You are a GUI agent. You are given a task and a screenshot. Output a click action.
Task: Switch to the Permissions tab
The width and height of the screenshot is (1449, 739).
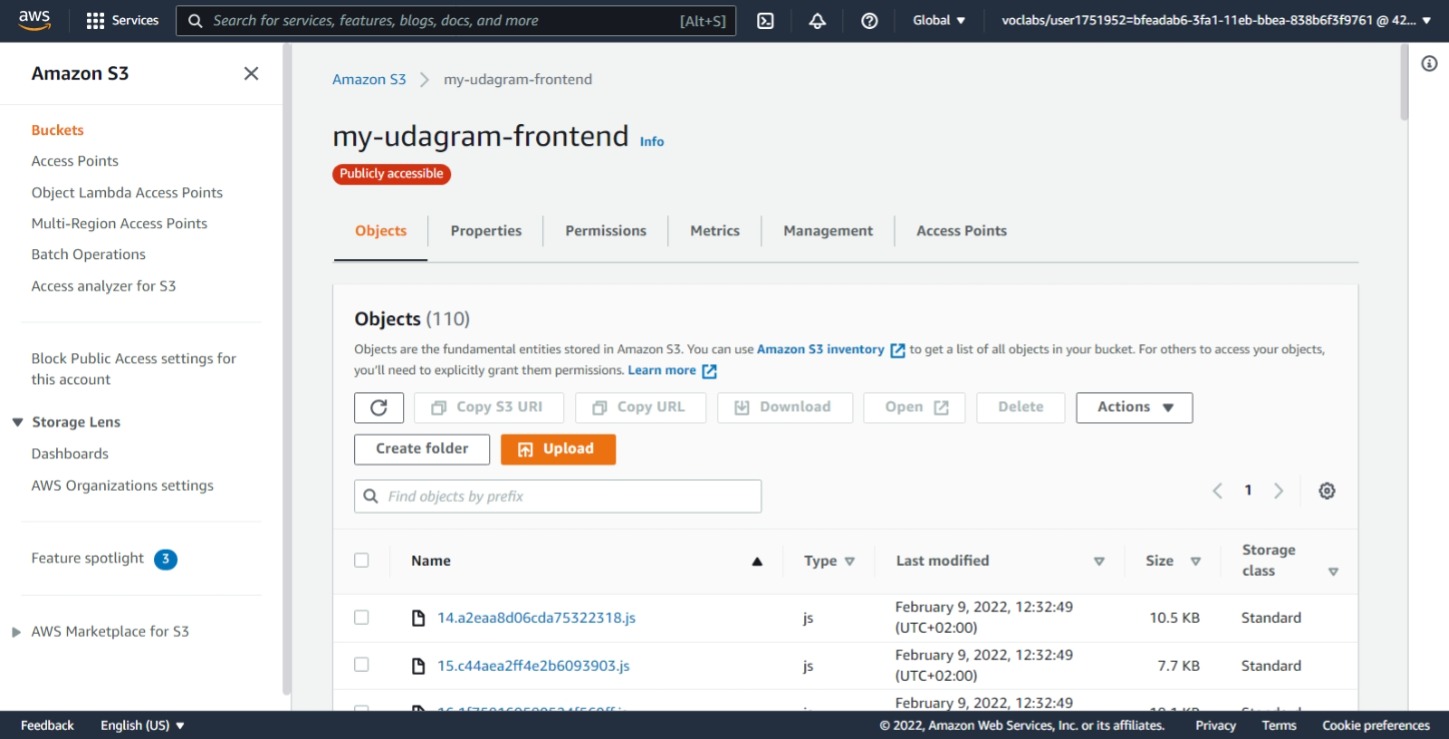[605, 230]
